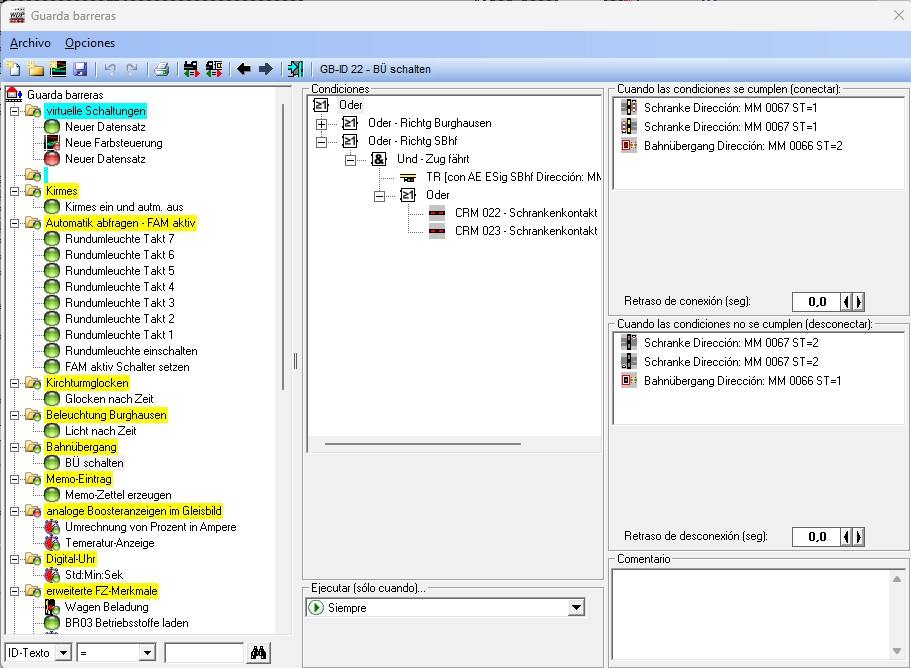Open the Opciones menu
This screenshot has height=668, width=911.
(x=90, y=43)
